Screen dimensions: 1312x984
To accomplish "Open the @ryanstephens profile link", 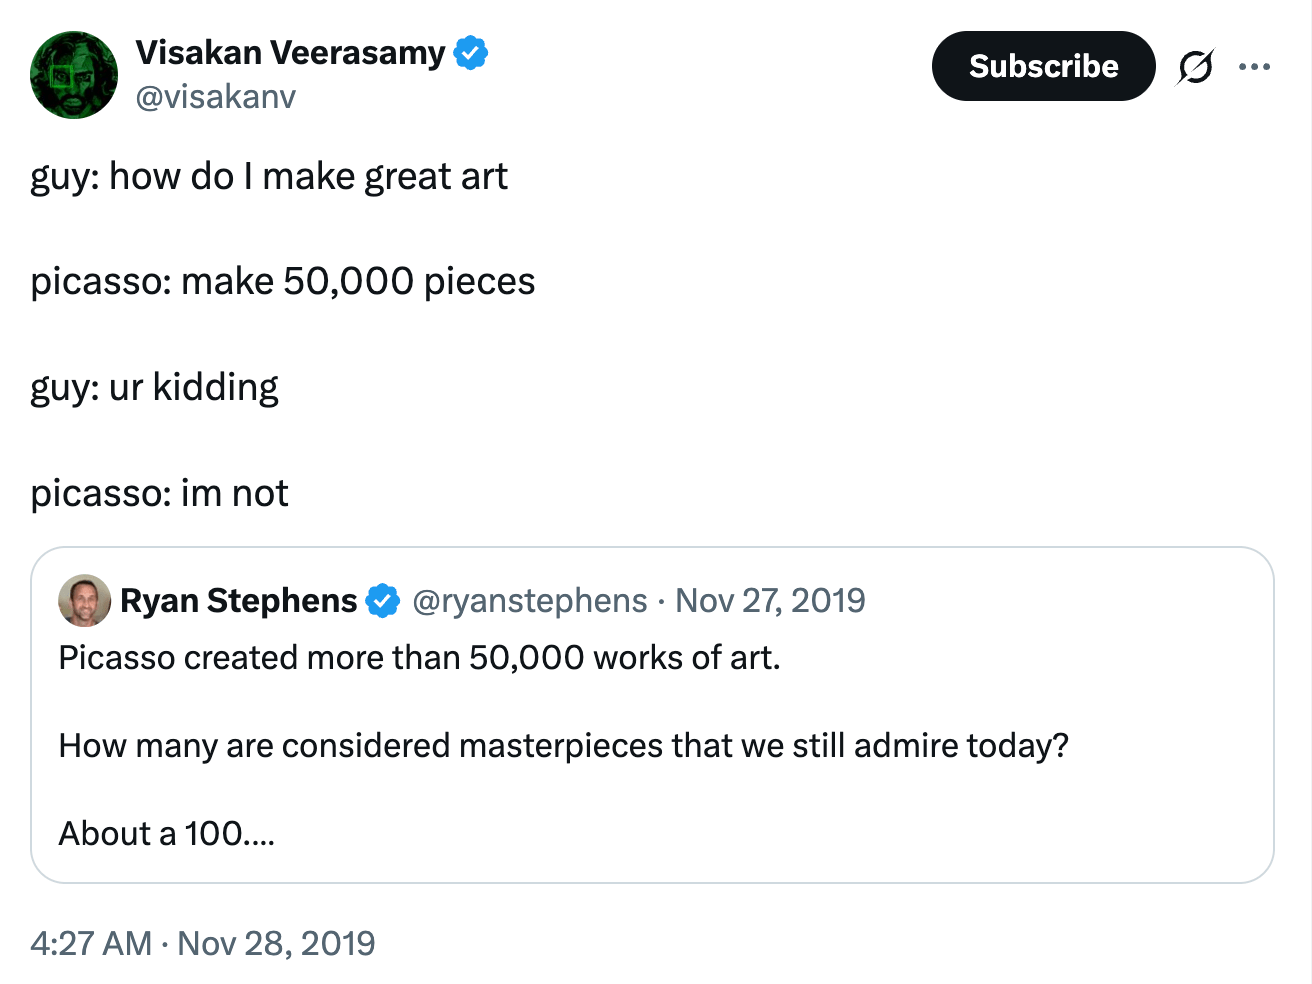I will 530,600.
